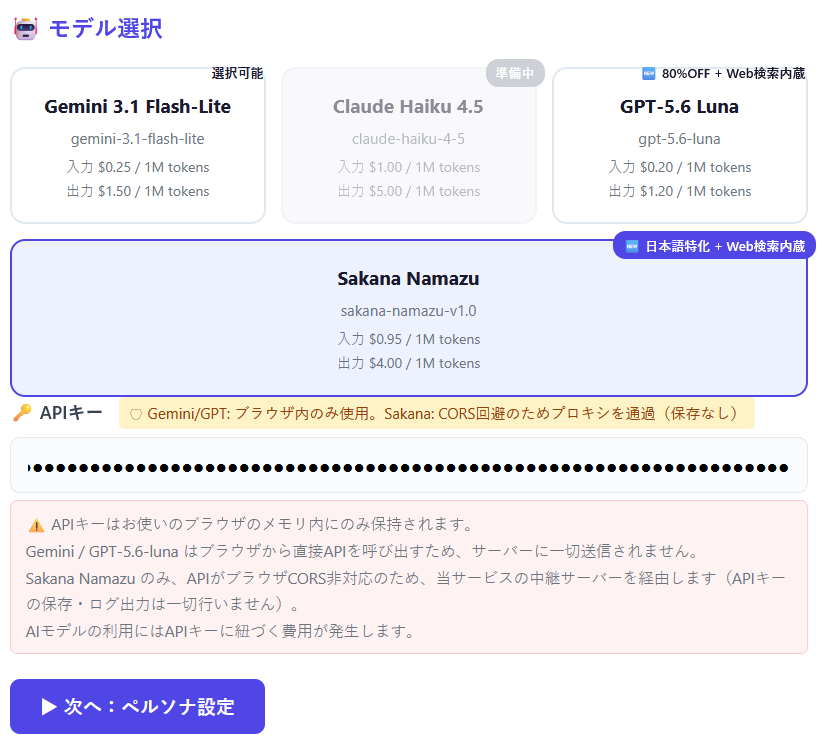
Task: Click the line AIモデルの利用には費用が発生します
Action: point(221,631)
